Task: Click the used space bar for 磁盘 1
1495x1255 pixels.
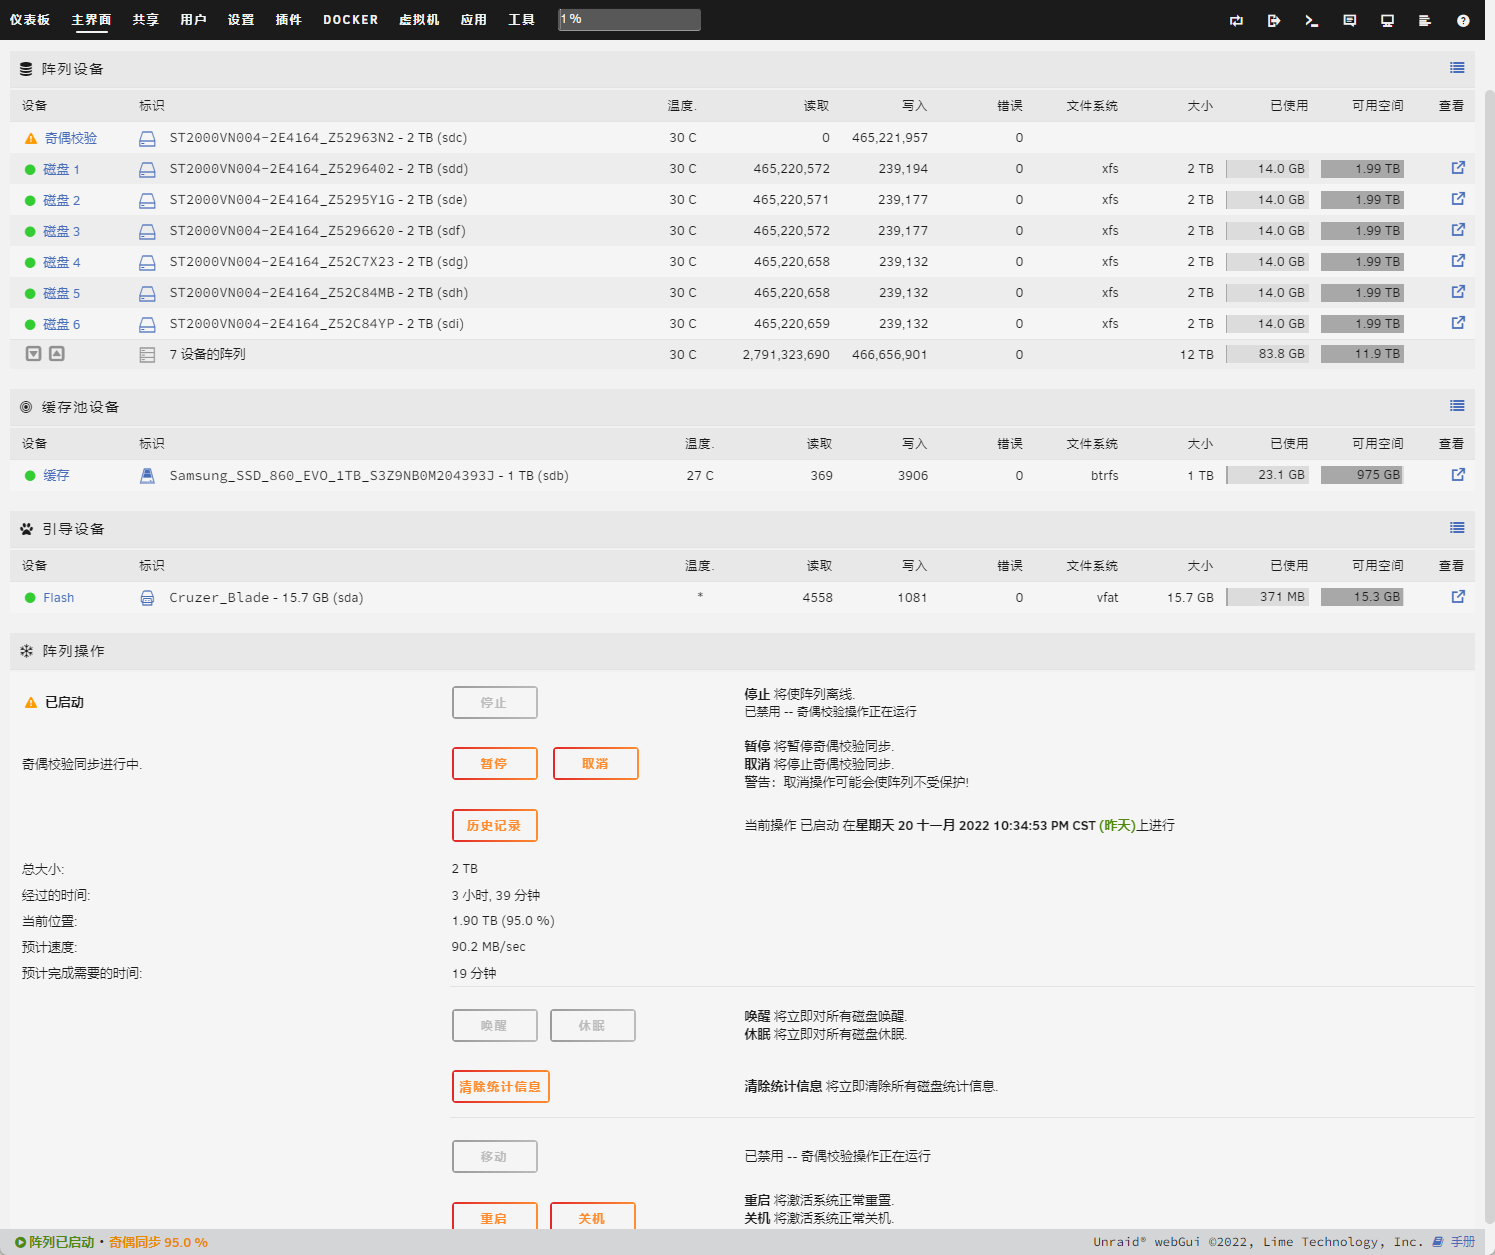Action: click(1267, 169)
